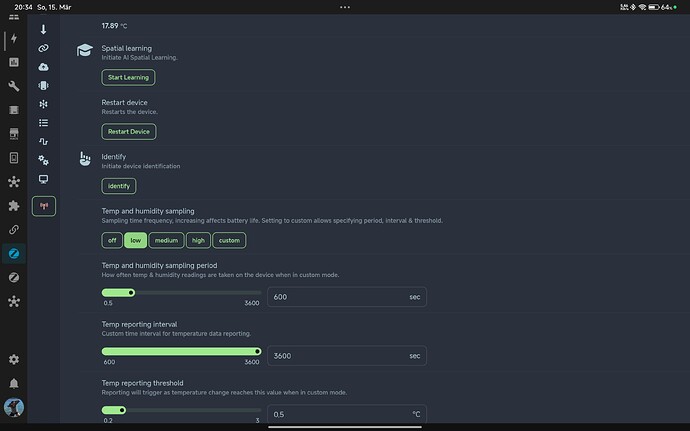Open the double-gears settings icon in device menu

(x=44, y=160)
